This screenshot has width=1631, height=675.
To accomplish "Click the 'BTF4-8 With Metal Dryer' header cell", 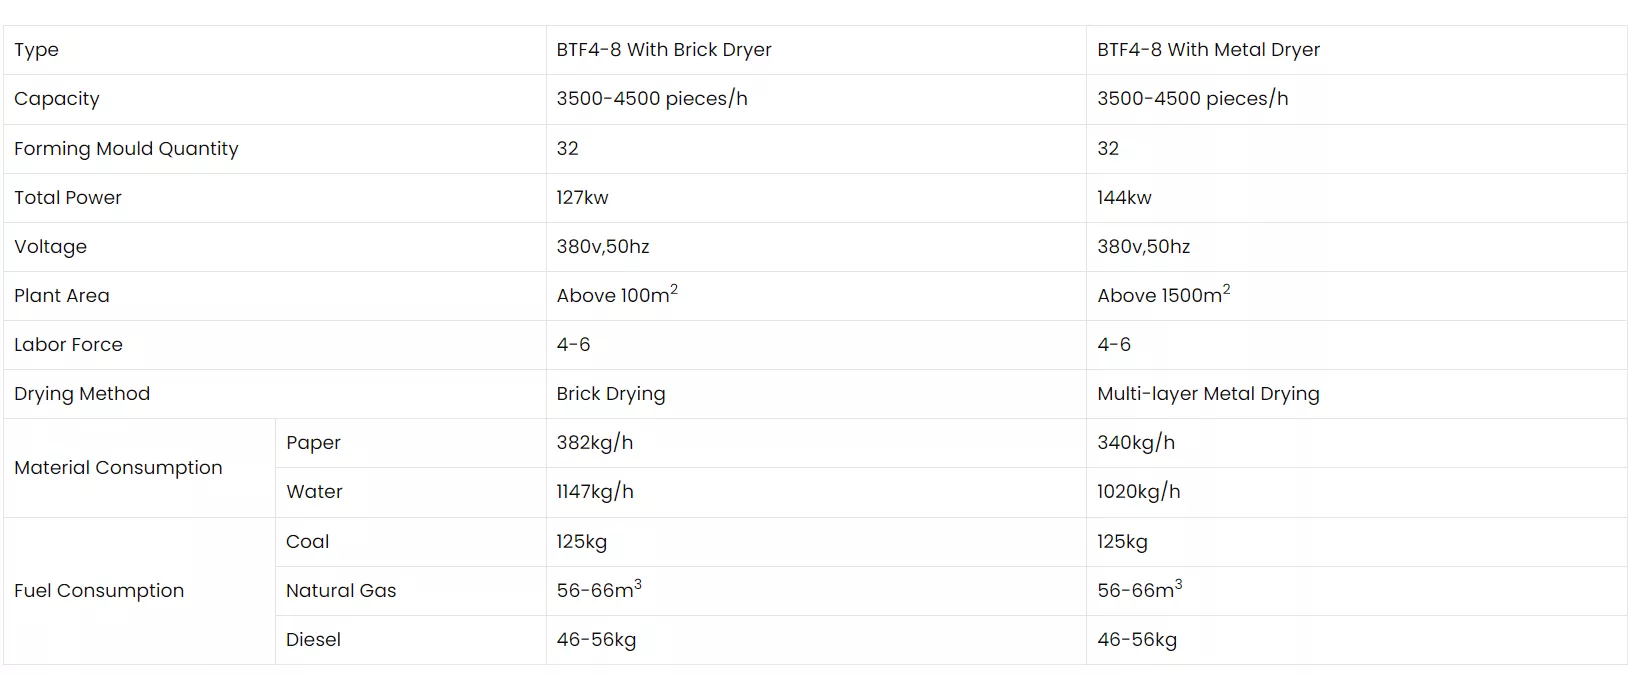I will [1208, 50].
